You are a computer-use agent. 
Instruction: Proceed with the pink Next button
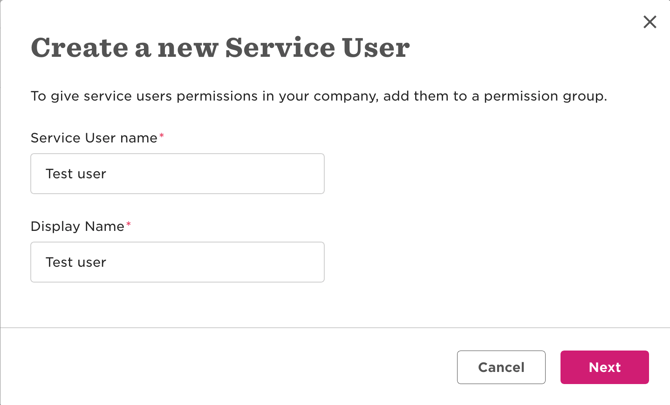point(604,367)
